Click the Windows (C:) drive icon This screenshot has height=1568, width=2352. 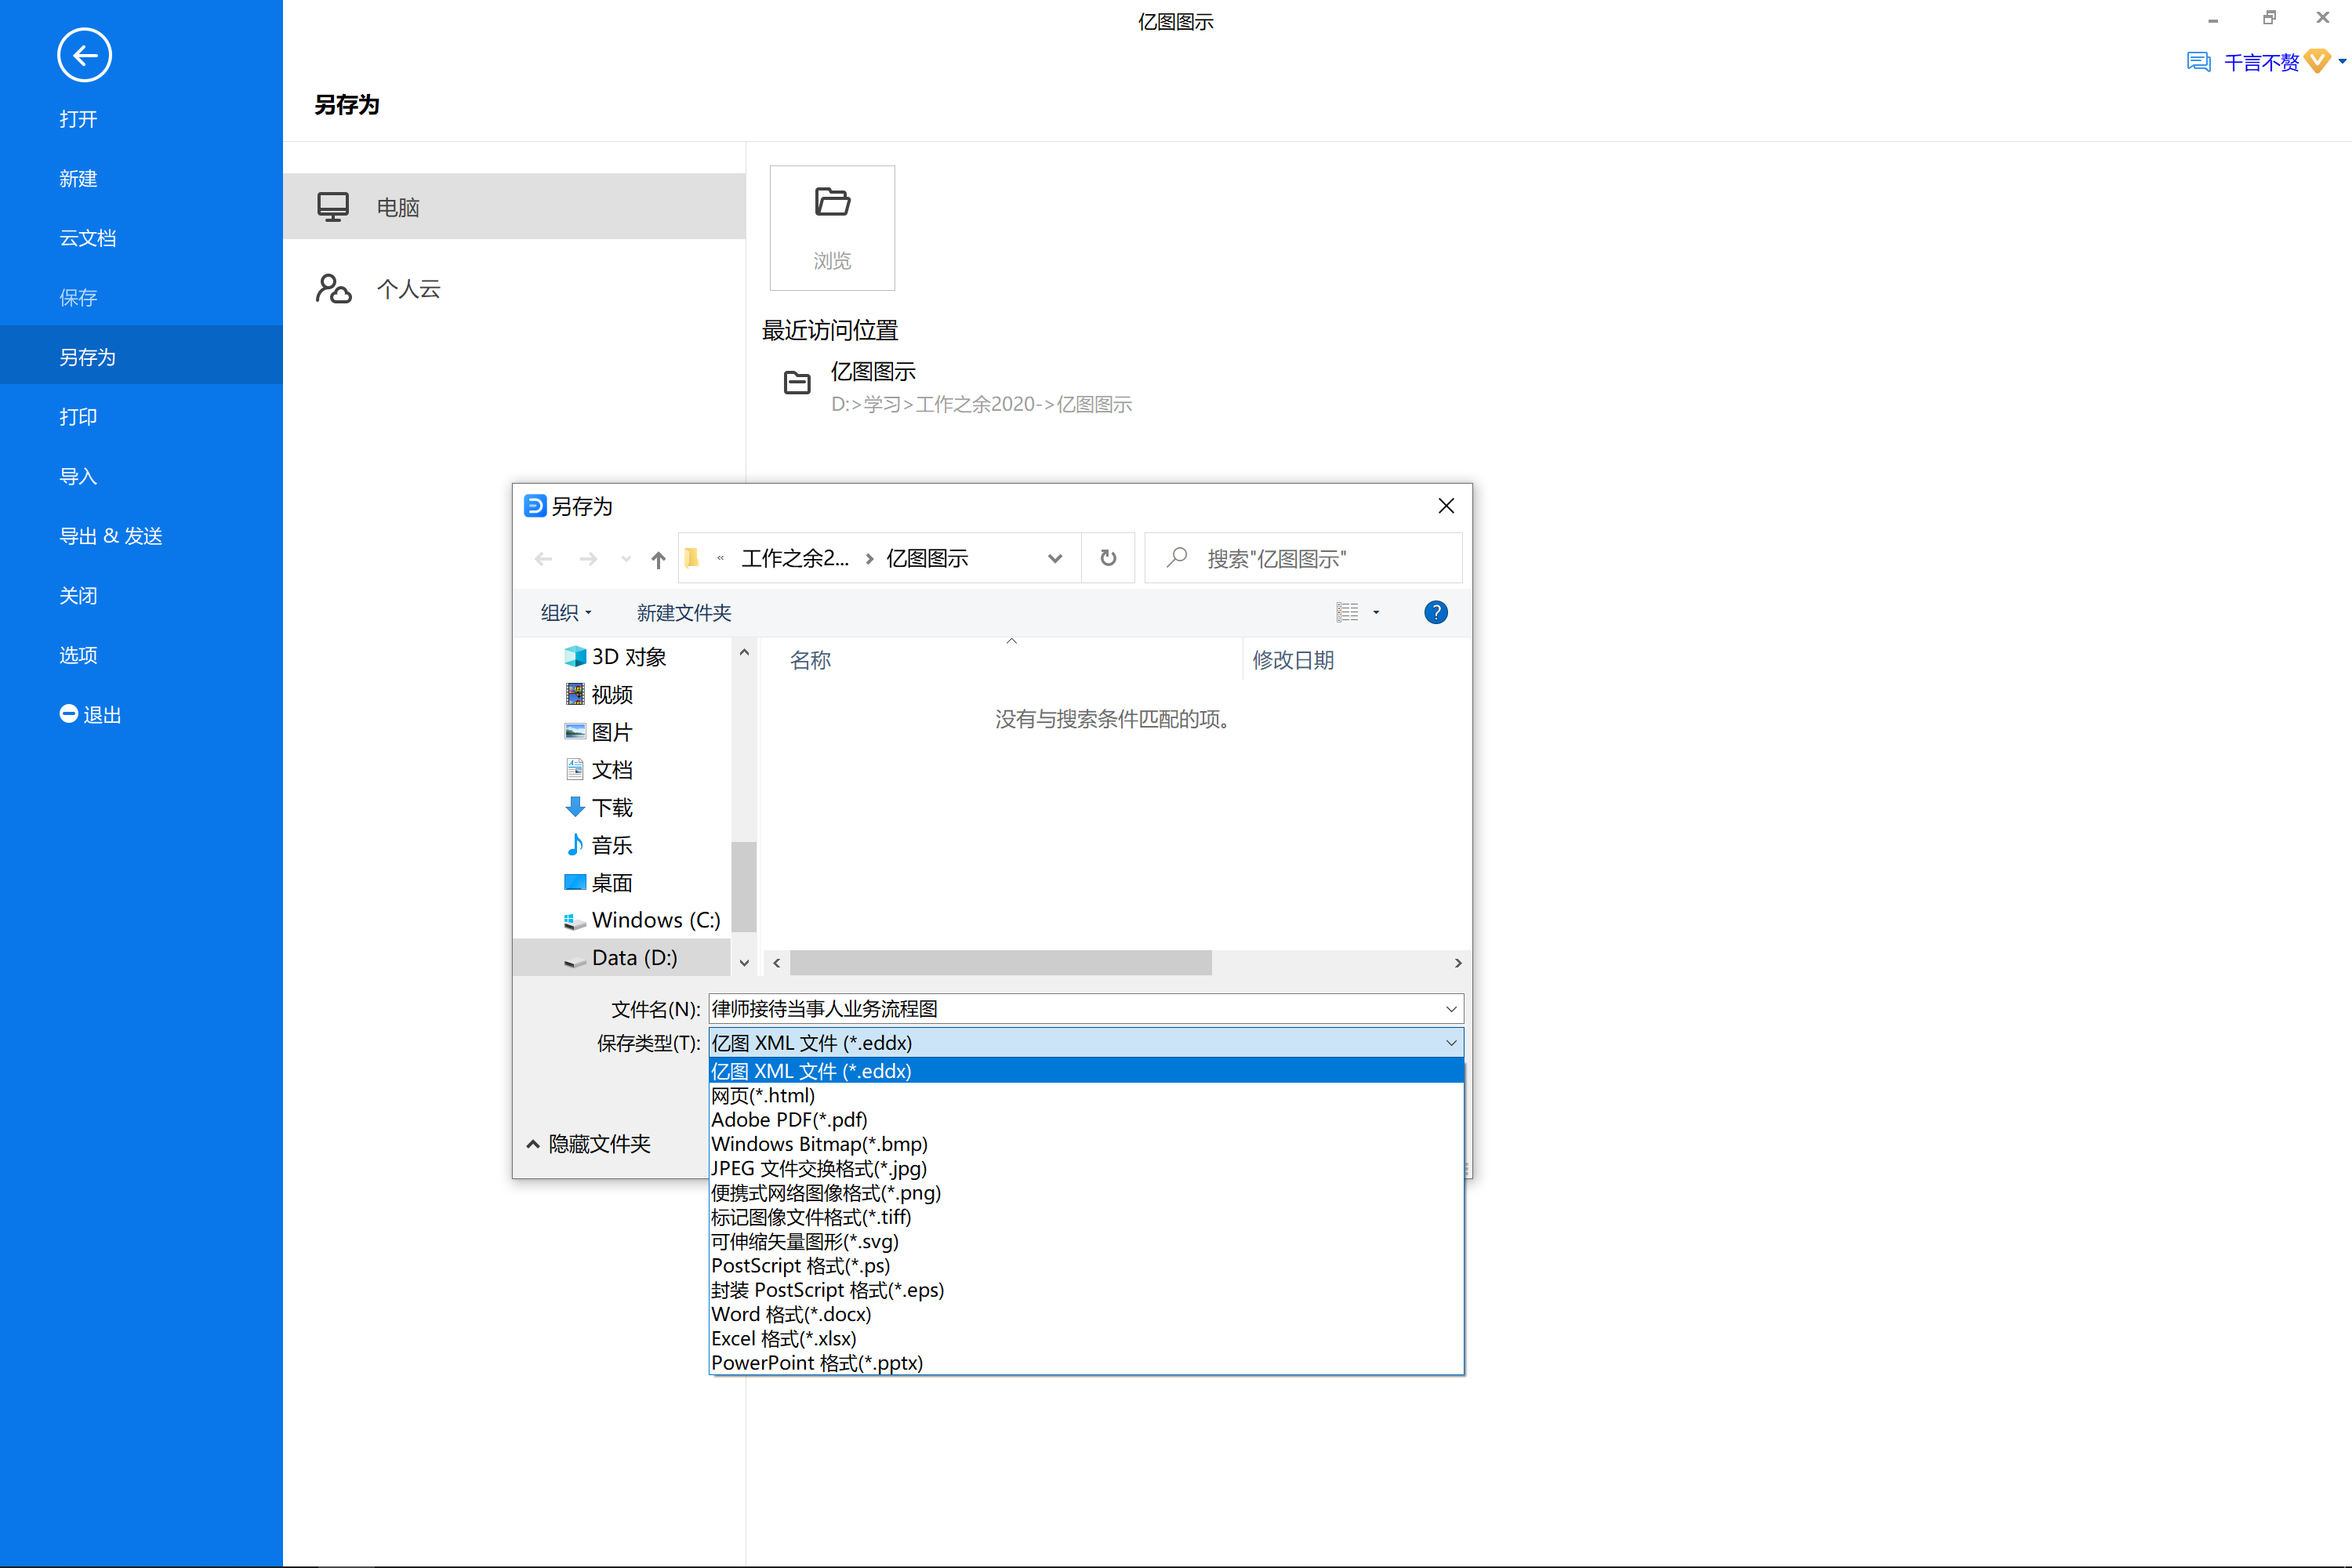pos(574,921)
